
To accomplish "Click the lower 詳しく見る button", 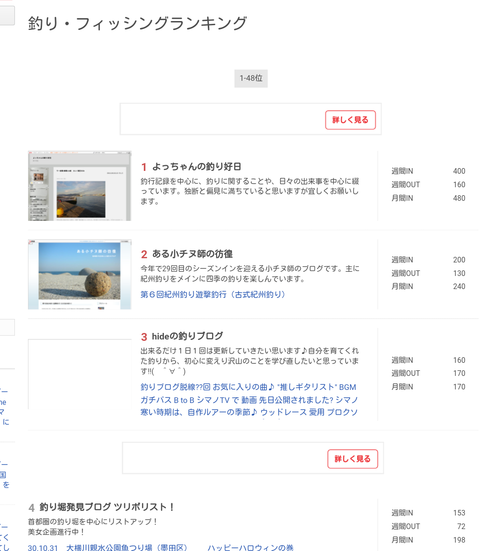I will click(x=352, y=459).
